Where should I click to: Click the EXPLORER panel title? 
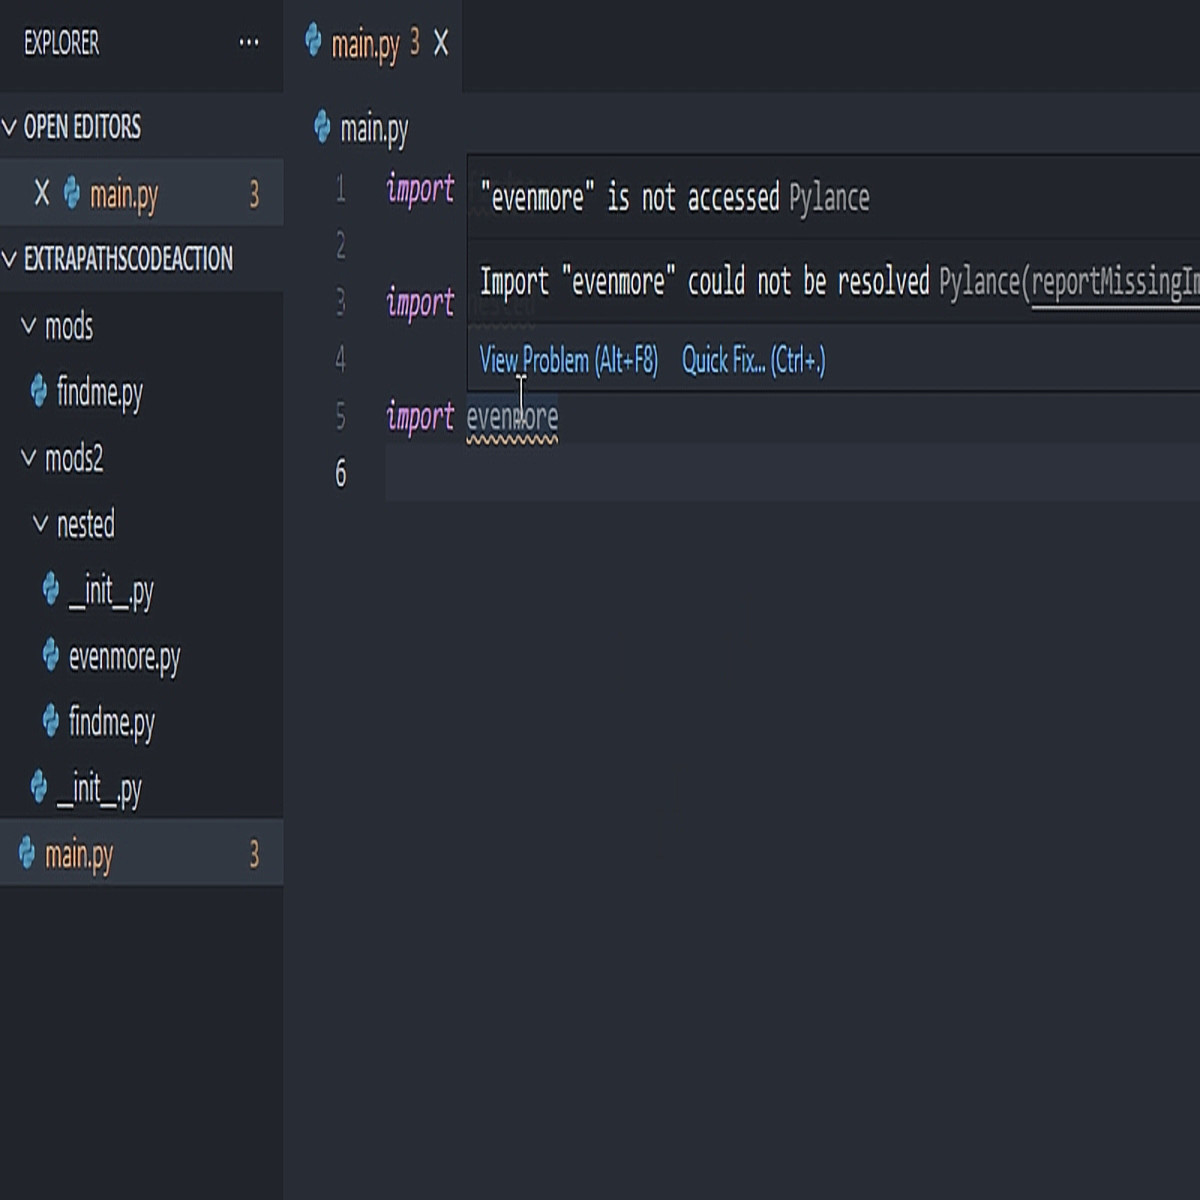[60, 44]
